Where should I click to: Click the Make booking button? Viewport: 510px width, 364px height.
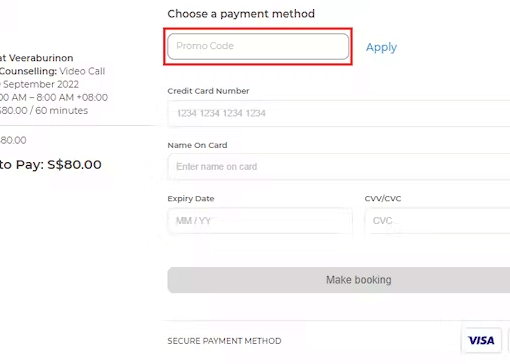click(x=339, y=280)
